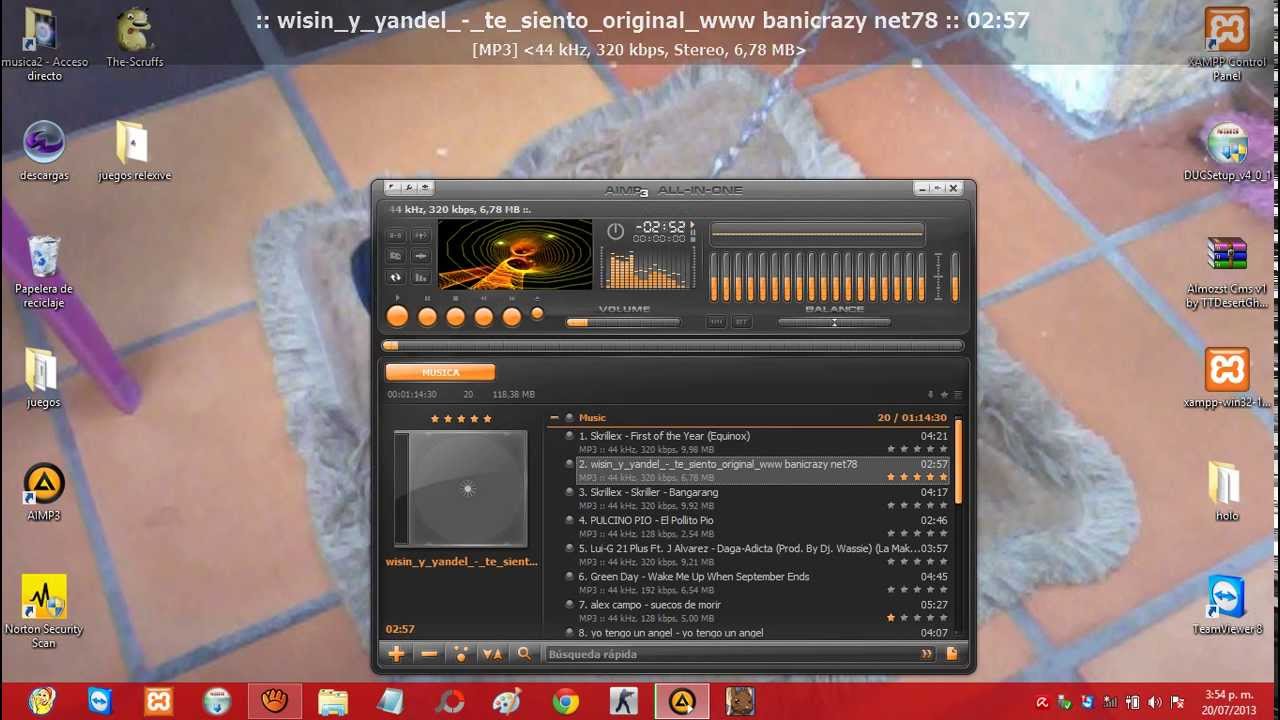Viewport: 1280px width, 720px height.
Task: Click the playlist header menu lines icon
Action: tap(958, 395)
